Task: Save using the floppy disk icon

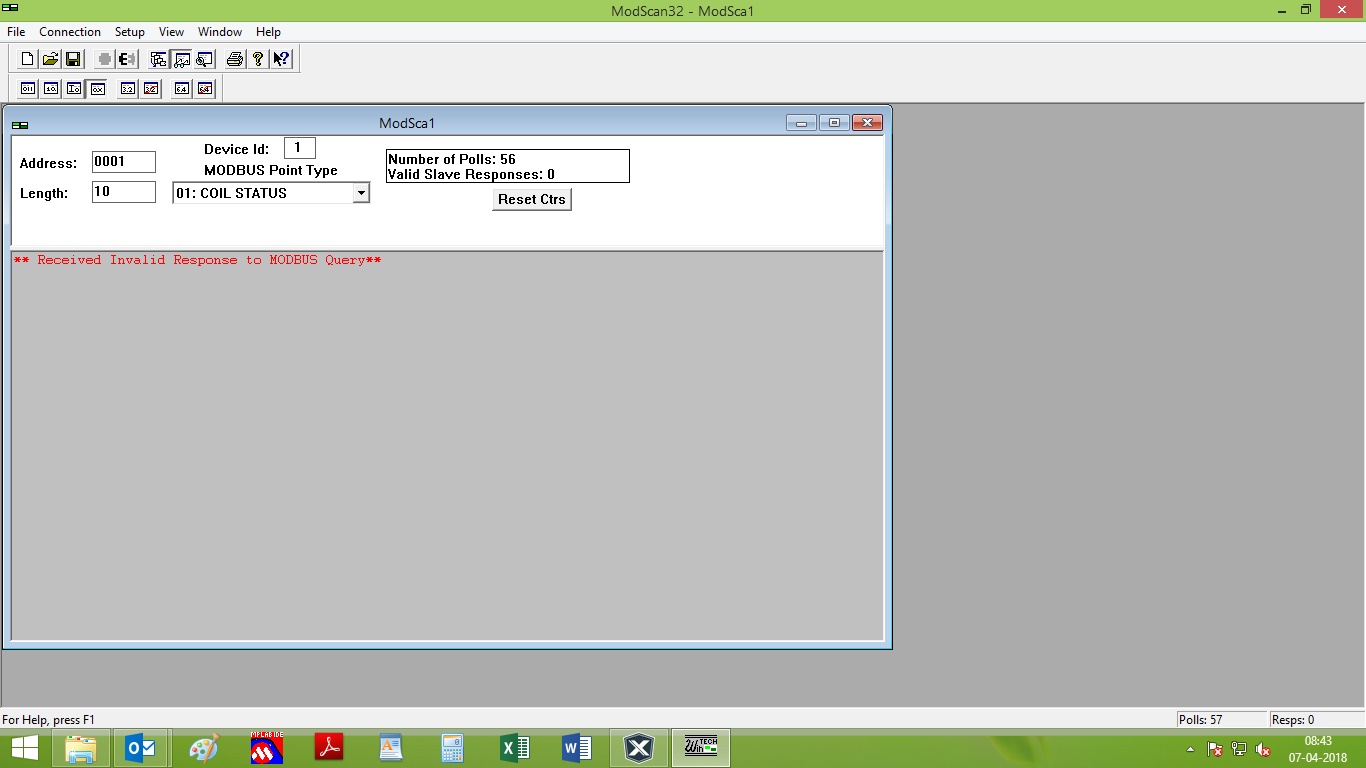Action: (x=73, y=59)
